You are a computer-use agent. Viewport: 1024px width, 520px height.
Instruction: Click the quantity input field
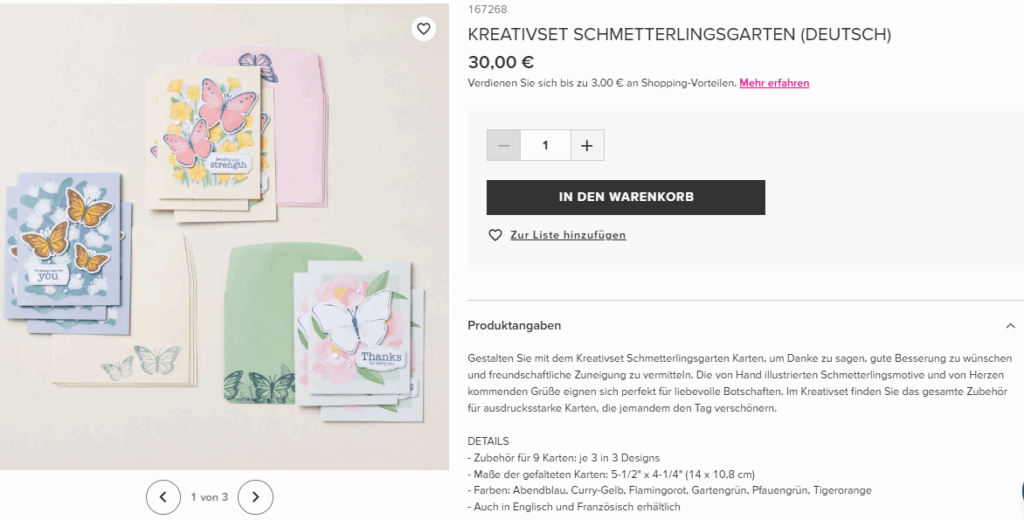545,145
